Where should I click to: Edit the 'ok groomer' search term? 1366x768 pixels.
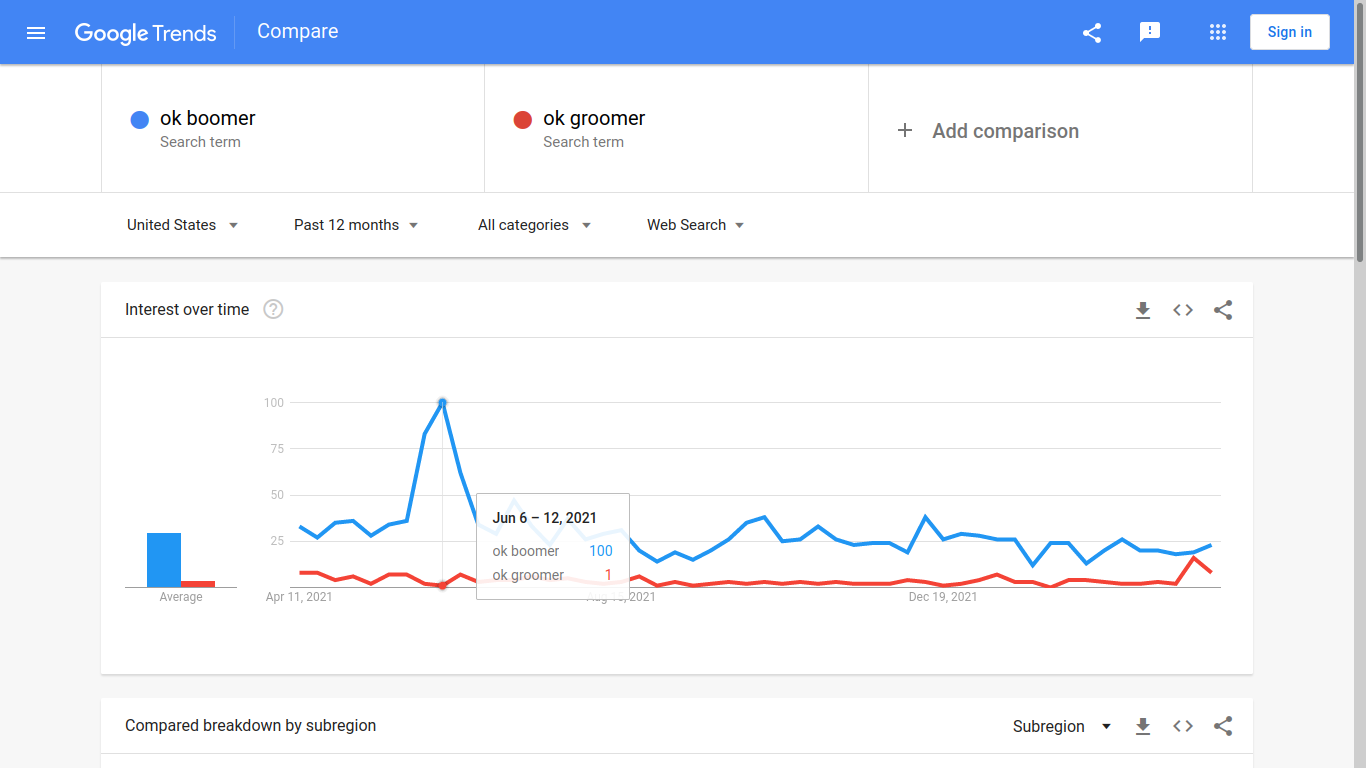676,128
